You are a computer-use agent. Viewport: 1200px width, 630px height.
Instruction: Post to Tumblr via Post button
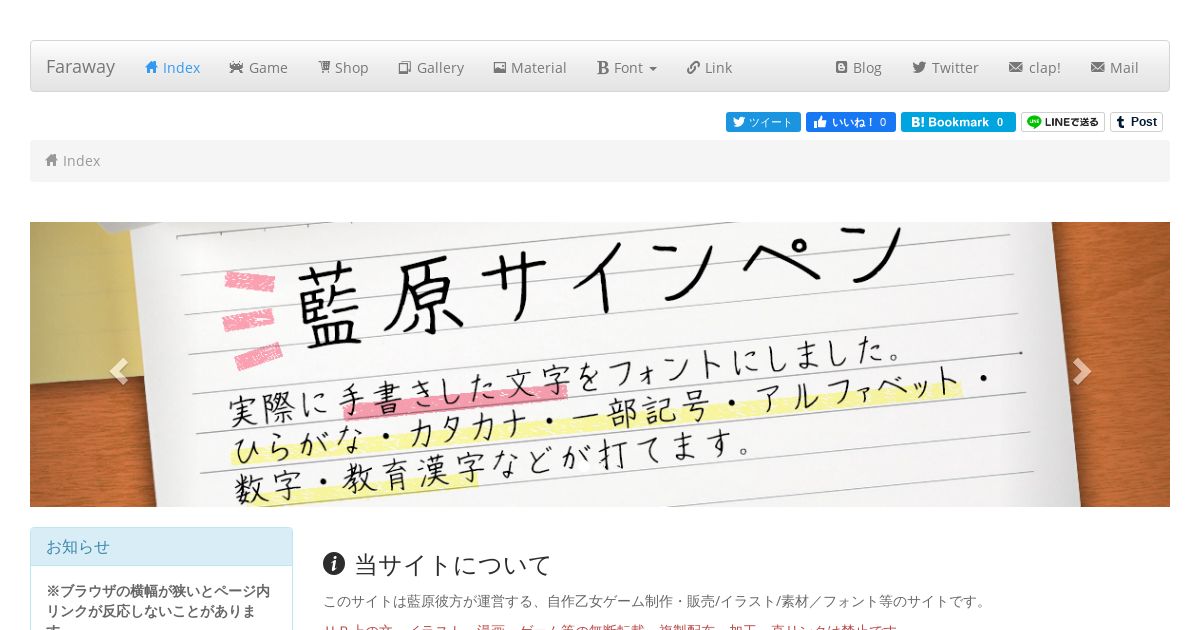click(1136, 122)
